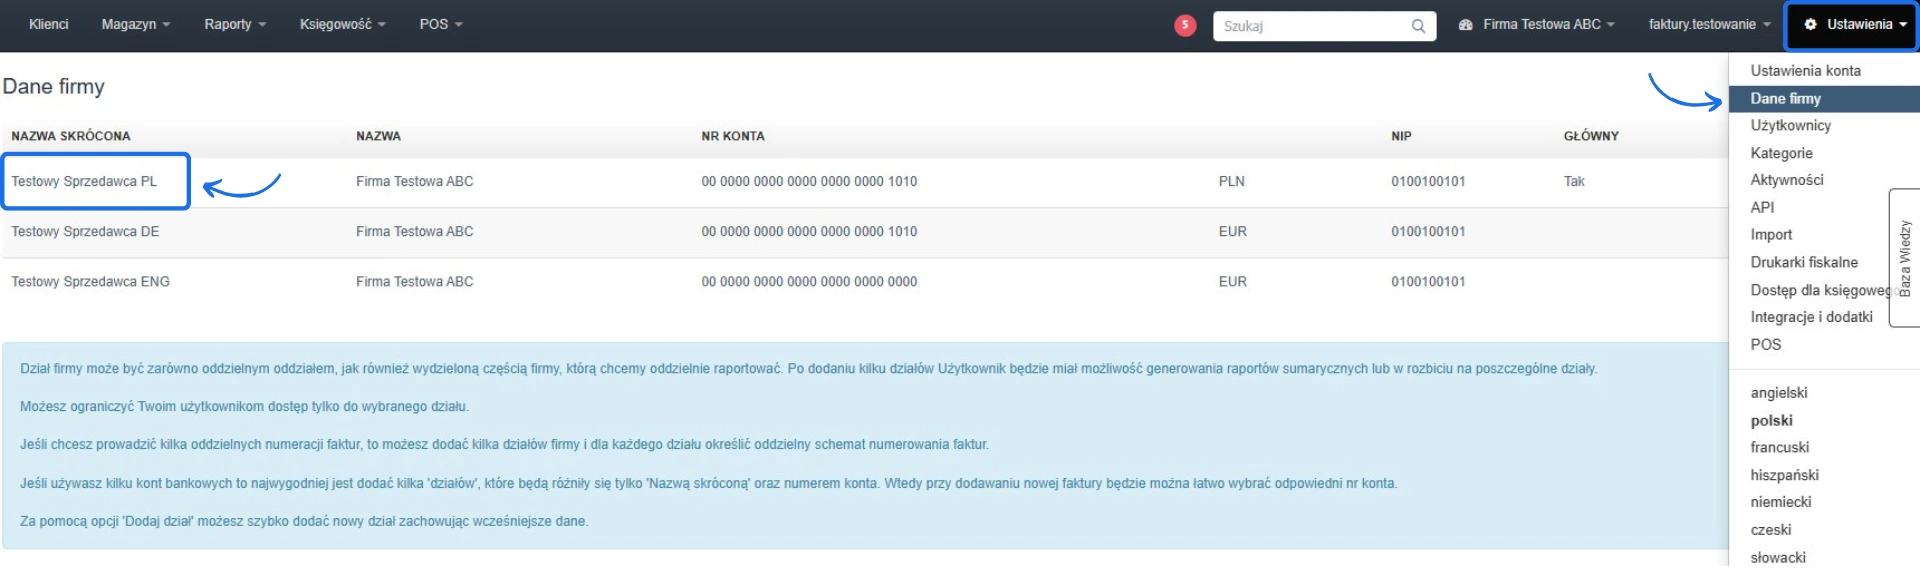Open Ustawienia konta menu entry

coord(1805,71)
